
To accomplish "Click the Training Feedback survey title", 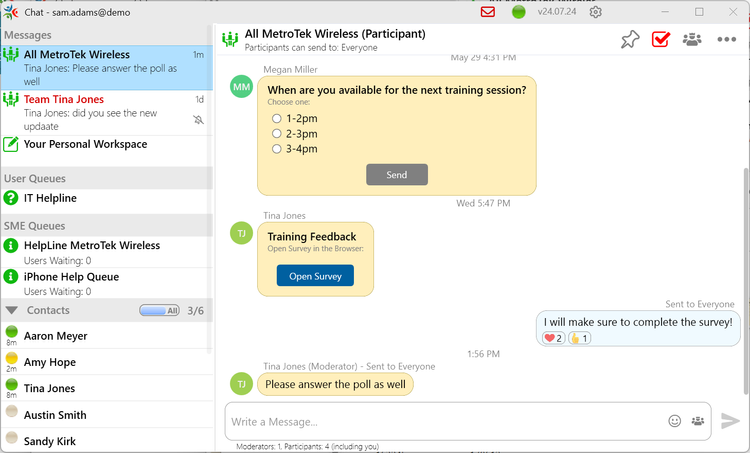I will tap(312, 236).
